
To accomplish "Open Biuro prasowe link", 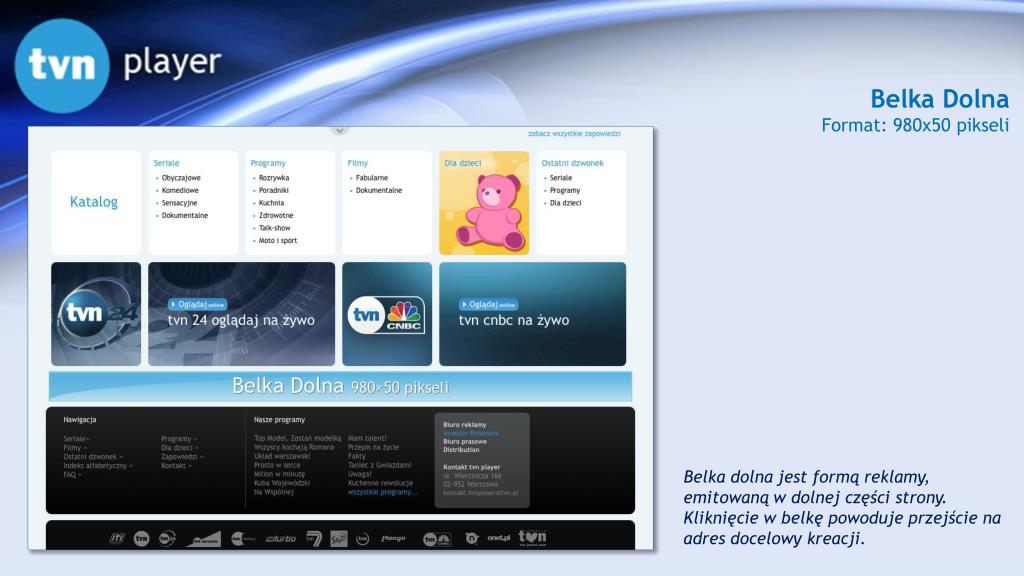I will point(465,441).
